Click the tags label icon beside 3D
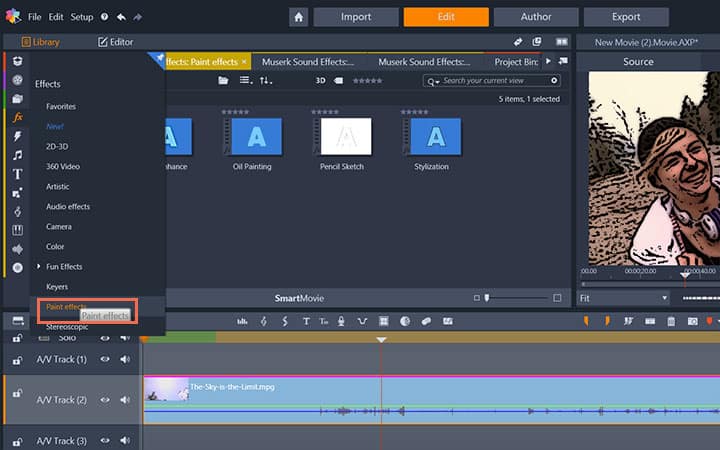Viewport: 720px width, 450px height. pyautogui.click(x=338, y=81)
